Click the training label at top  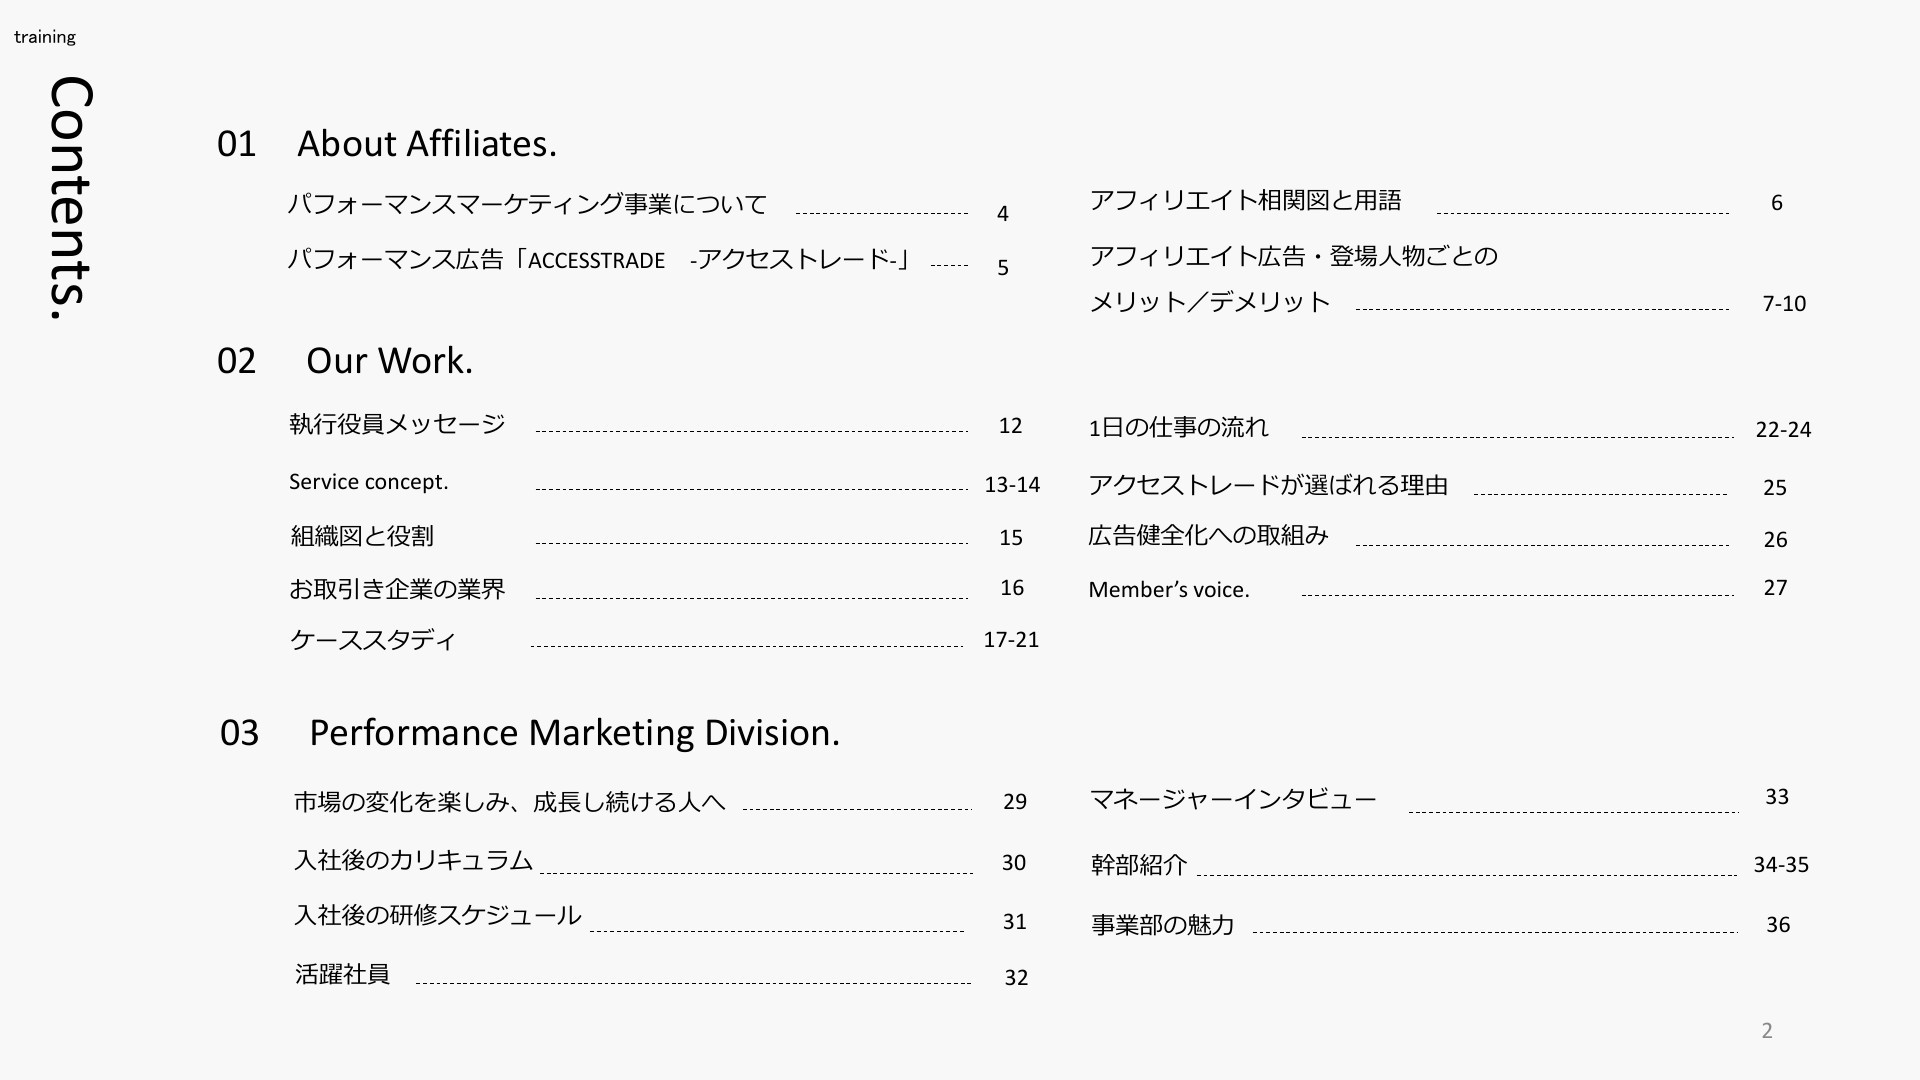click(x=45, y=37)
